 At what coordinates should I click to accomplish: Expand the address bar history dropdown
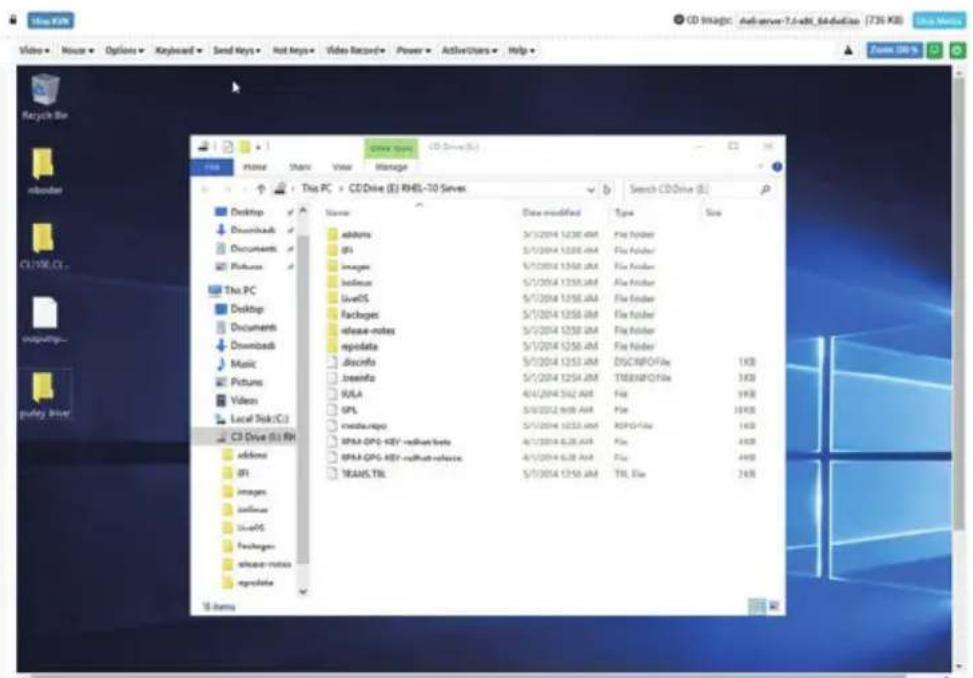pyautogui.click(x=590, y=189)
